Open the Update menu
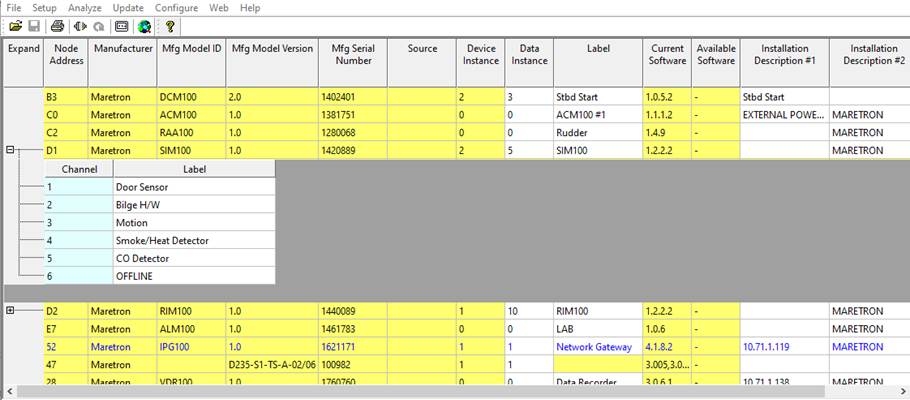The height and width of the screenshot is (400, 910). (128, 7)
